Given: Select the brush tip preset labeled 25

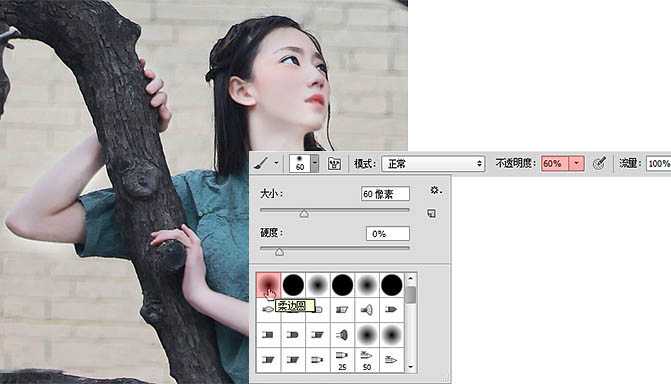Looking at the screenshot, I should [342, 360].
